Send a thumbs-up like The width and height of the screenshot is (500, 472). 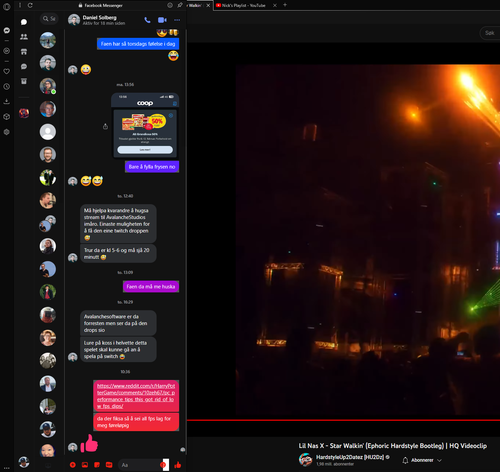178,465
